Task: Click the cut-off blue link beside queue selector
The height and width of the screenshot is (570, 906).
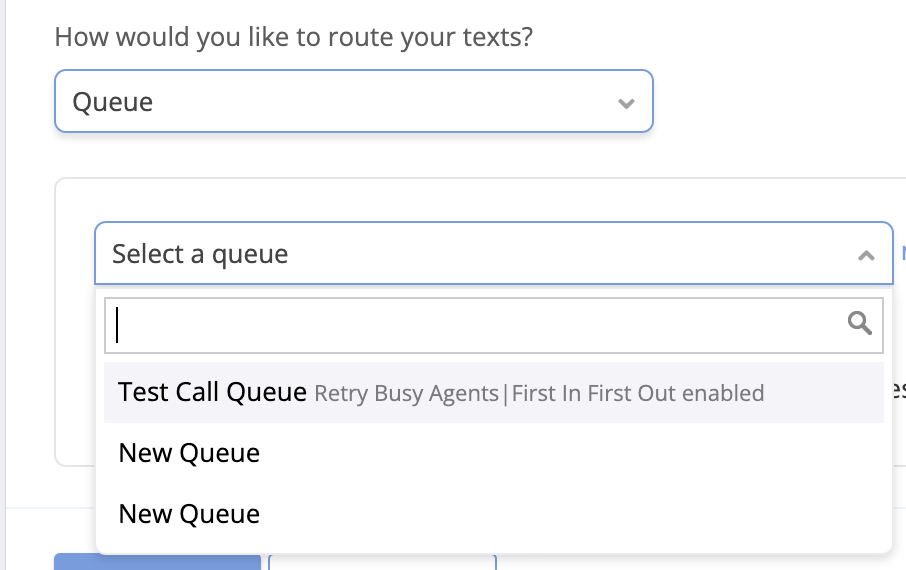Action: click(x=903, y=253)
